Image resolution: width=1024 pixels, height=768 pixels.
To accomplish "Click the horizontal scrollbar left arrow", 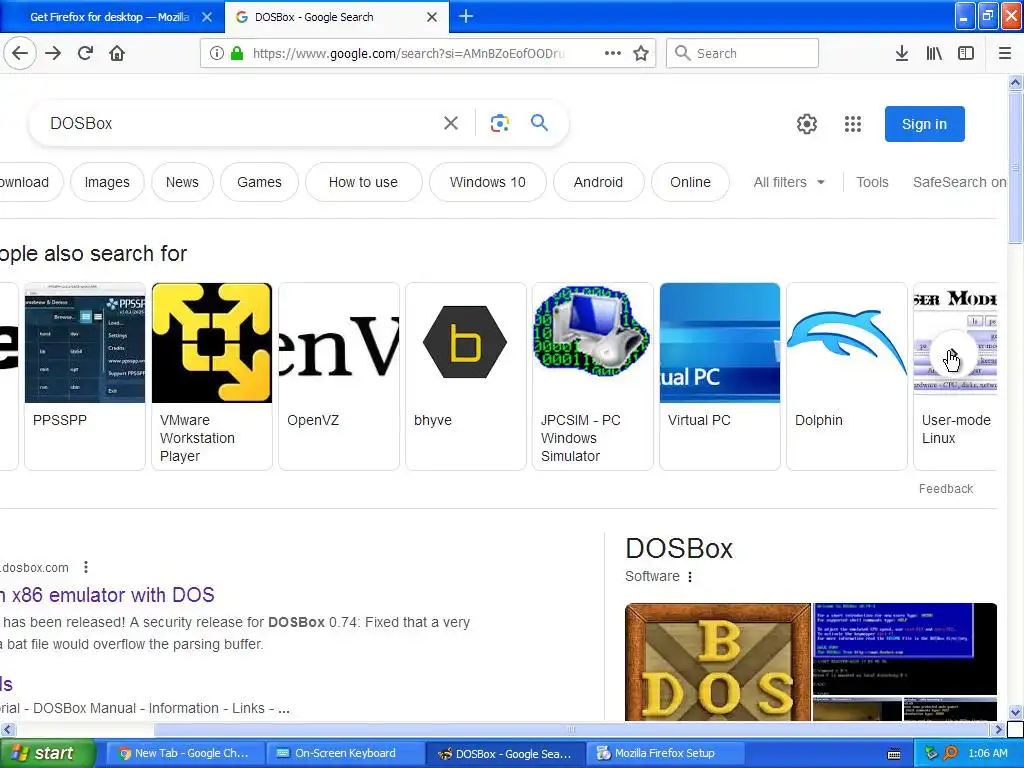I will (x=7, y=729).
